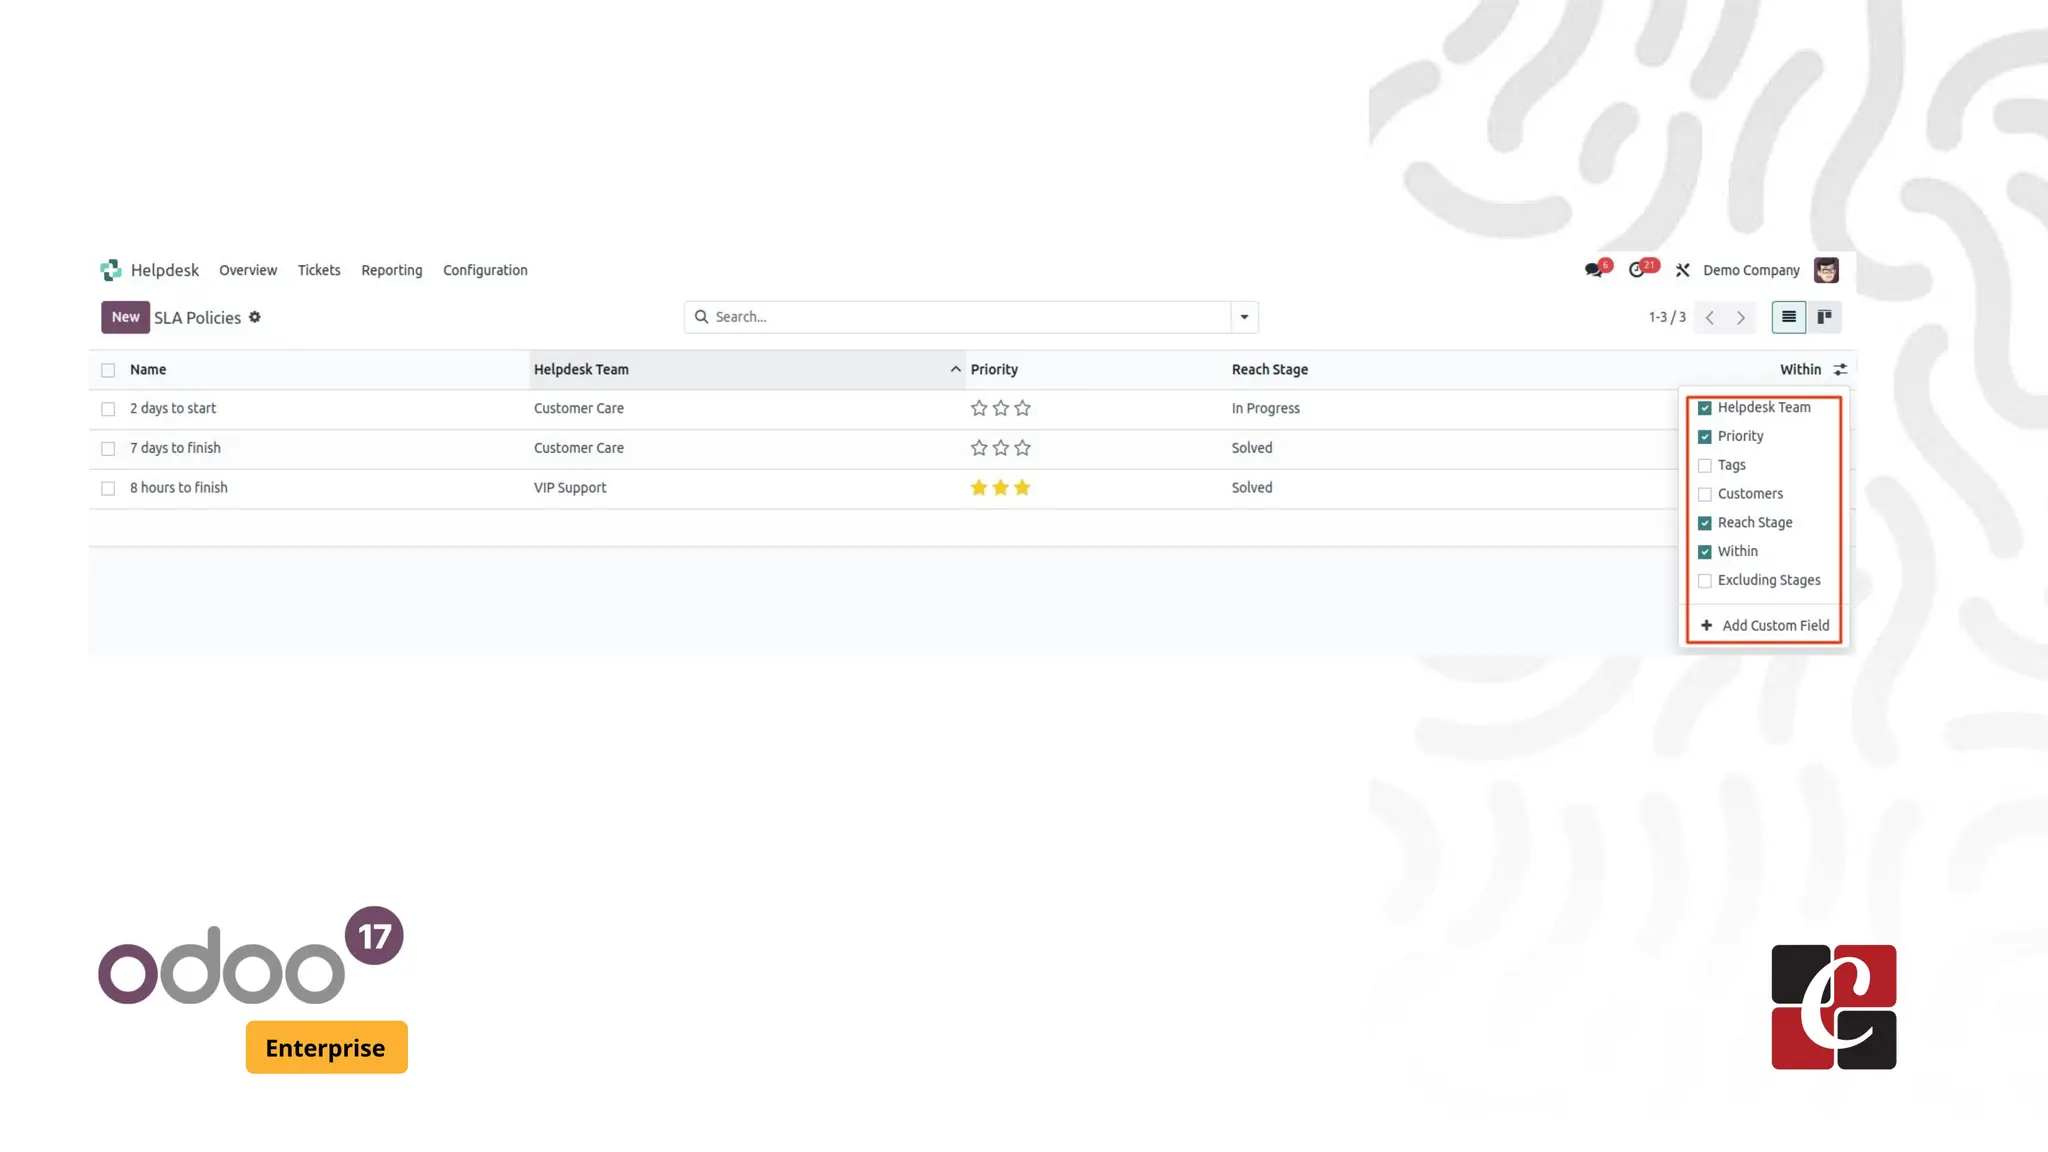Screen dimensions: 2048x1152
Task: Go to next page arrow
Action: 1741,317
